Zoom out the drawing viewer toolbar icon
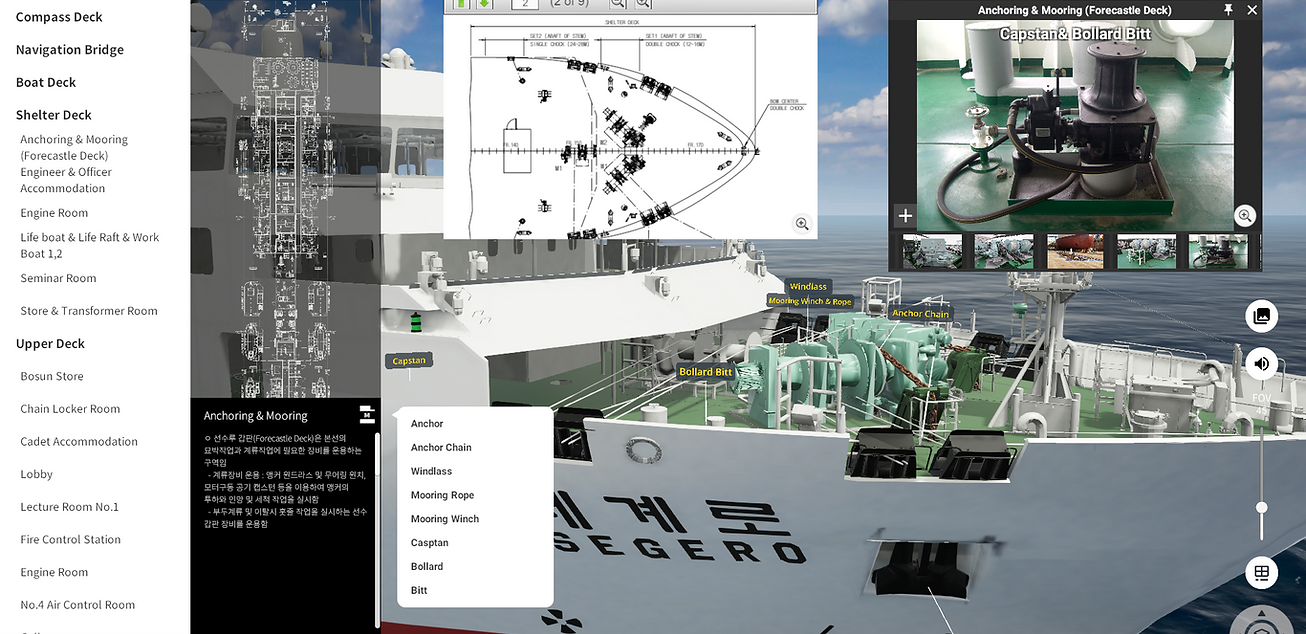The width and height of the screenshot is (1306, 634). 618,3
